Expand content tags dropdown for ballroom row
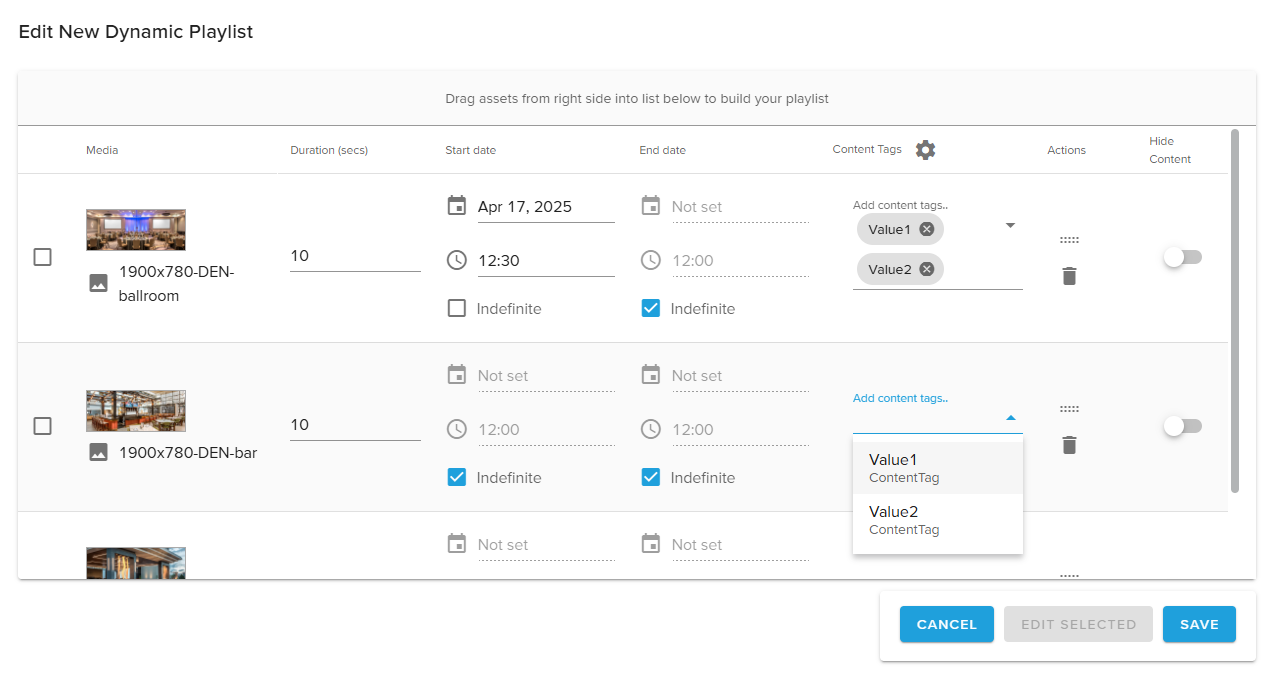1274x677 pixels. click(1010, 226)
